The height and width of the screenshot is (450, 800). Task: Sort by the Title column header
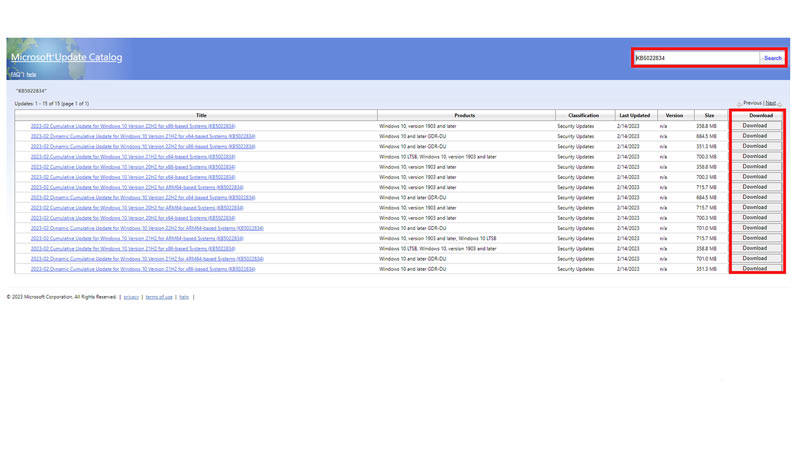[x=201, y=115]
